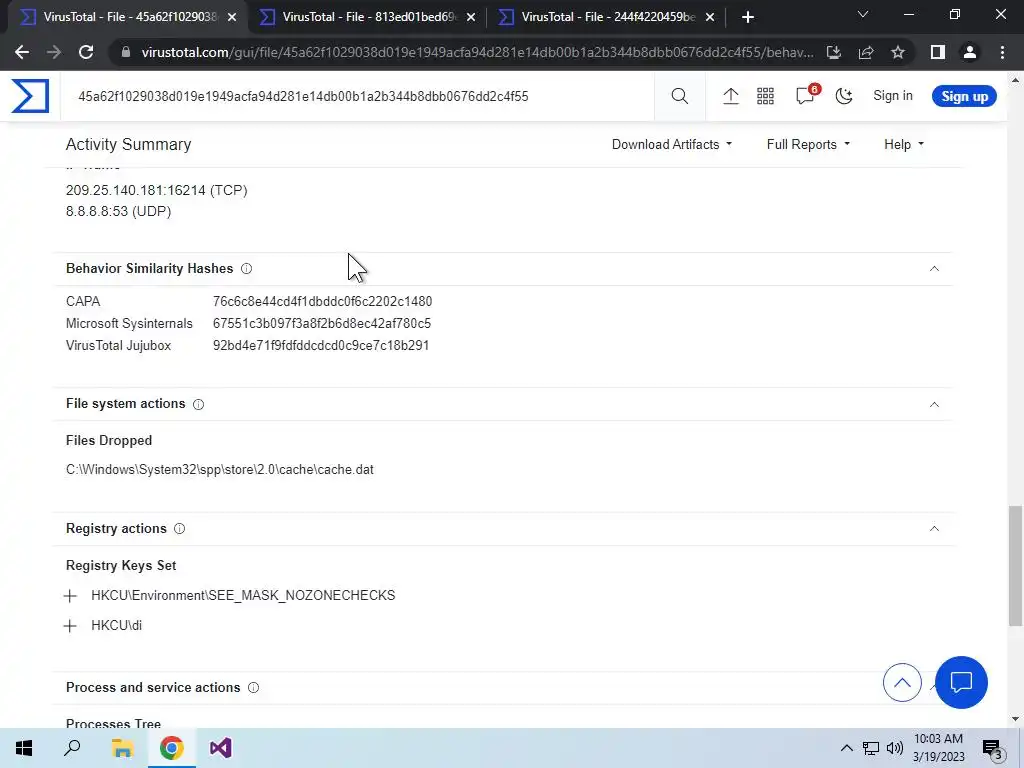Screen dimensions: 1024x768
Task: Click the 209.25.140.181:16214 (TCP) entry
Action: [x=157, y=190]
